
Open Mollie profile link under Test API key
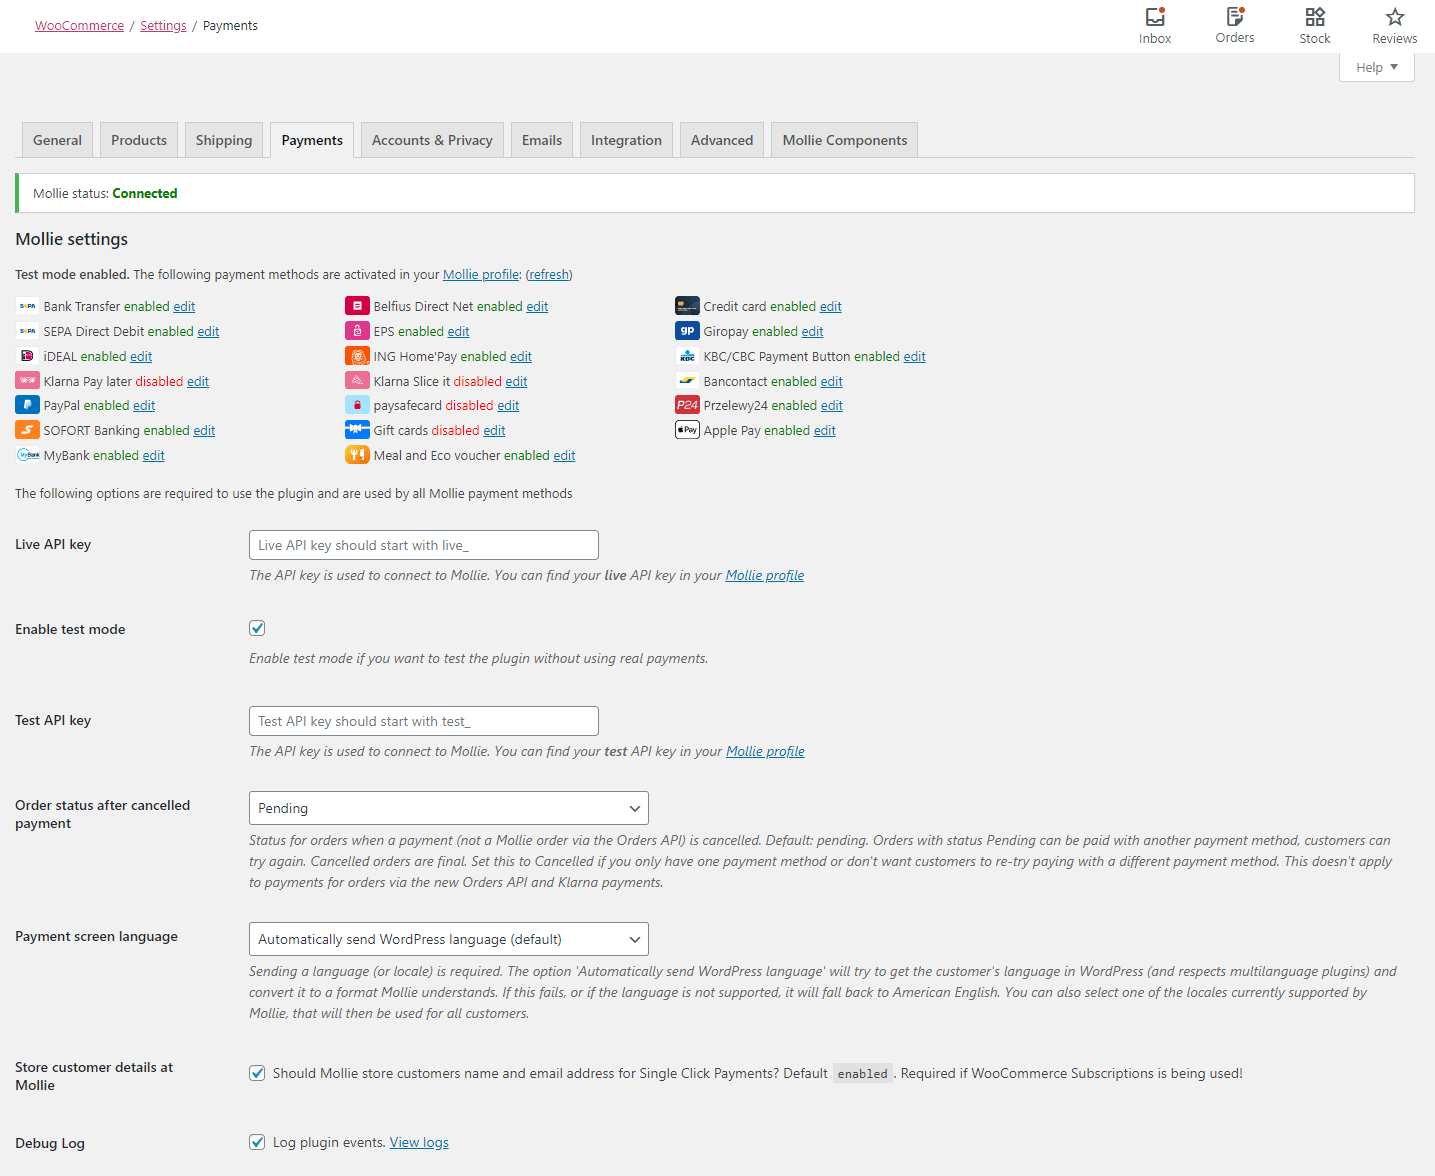click(x=765, y=751)
